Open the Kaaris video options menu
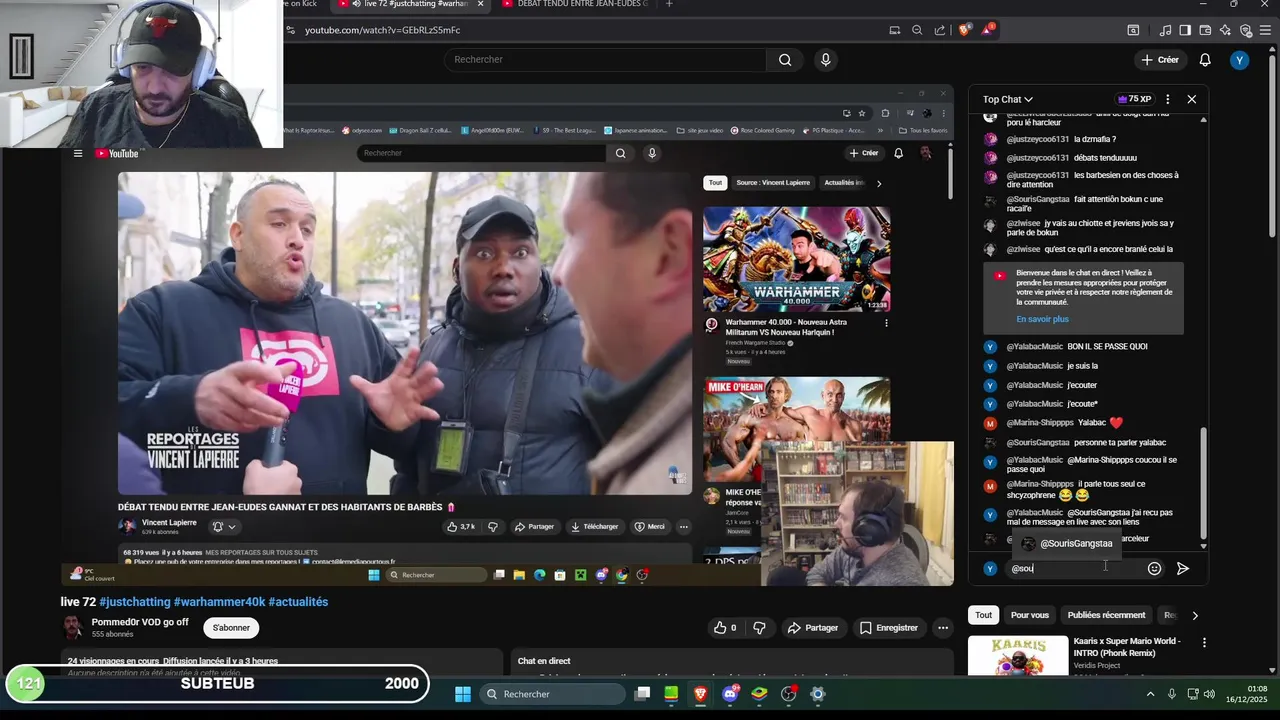1280x720 pixels. click(1204, 642)
